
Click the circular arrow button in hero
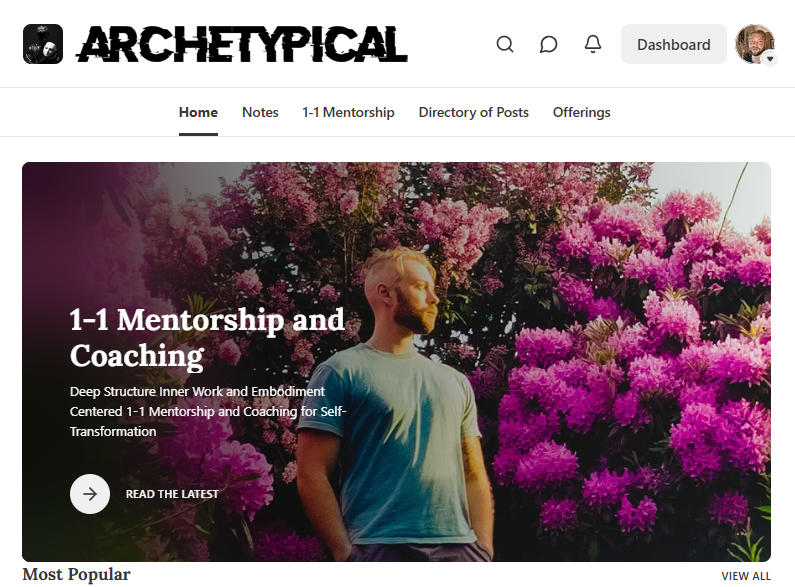pos(90,494)
